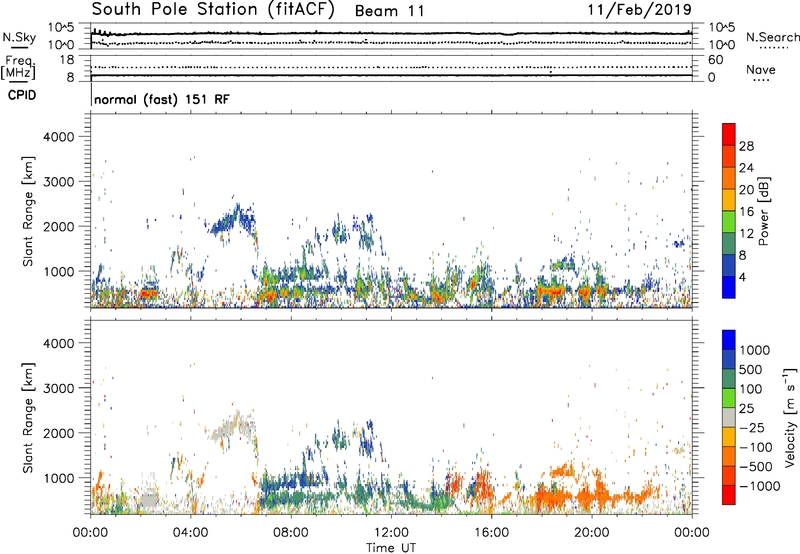Click the date '11/Feb/2019'
Image resolution: width=800 pixels, height=554 pixels.
tap(640, 9)
